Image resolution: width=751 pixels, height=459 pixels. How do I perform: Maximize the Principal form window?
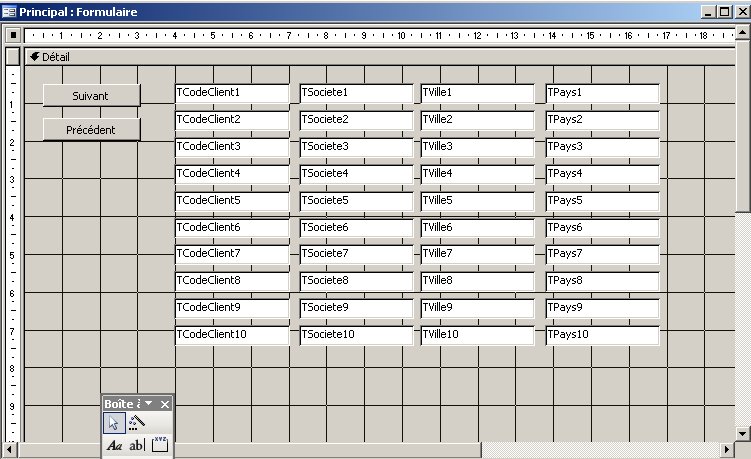[x=722, y=12]
